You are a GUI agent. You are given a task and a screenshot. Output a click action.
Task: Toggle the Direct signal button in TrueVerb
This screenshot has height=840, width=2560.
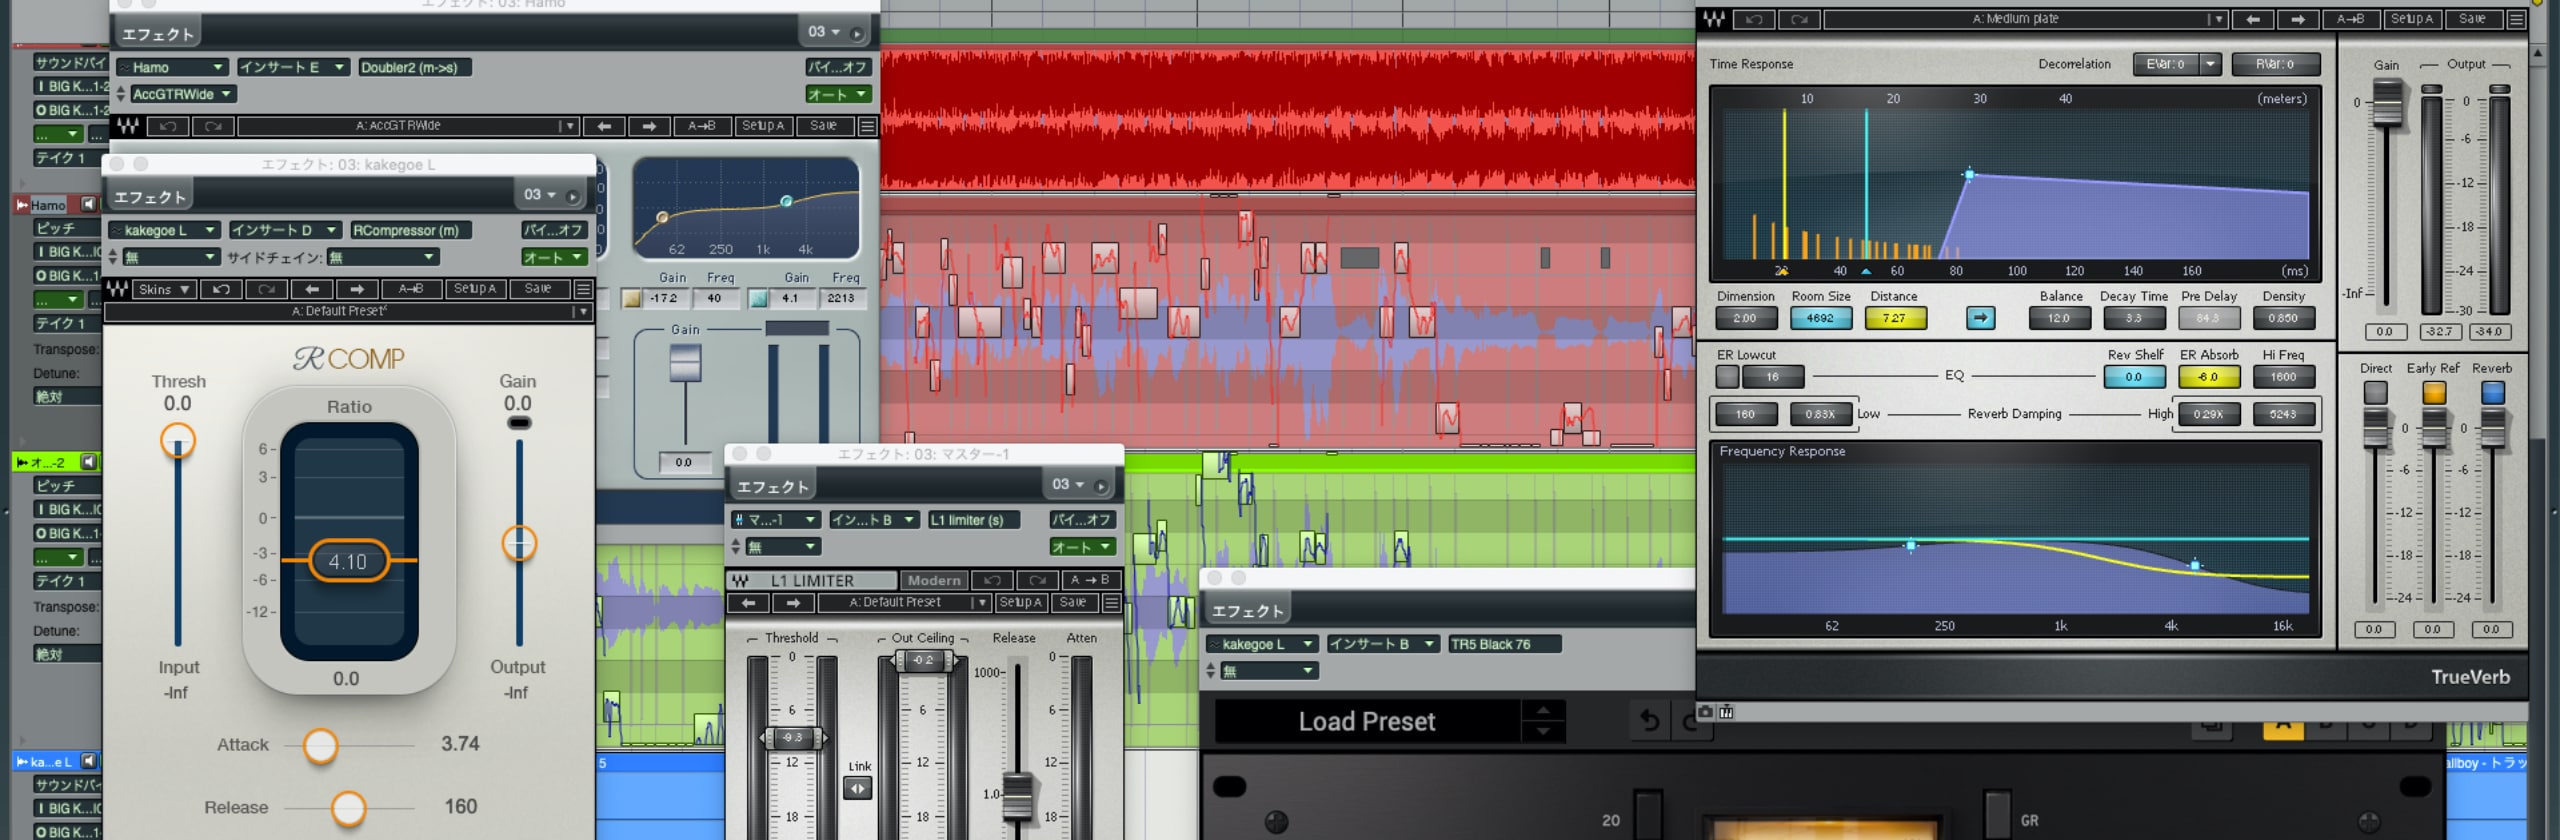[x=2375, y=393]
